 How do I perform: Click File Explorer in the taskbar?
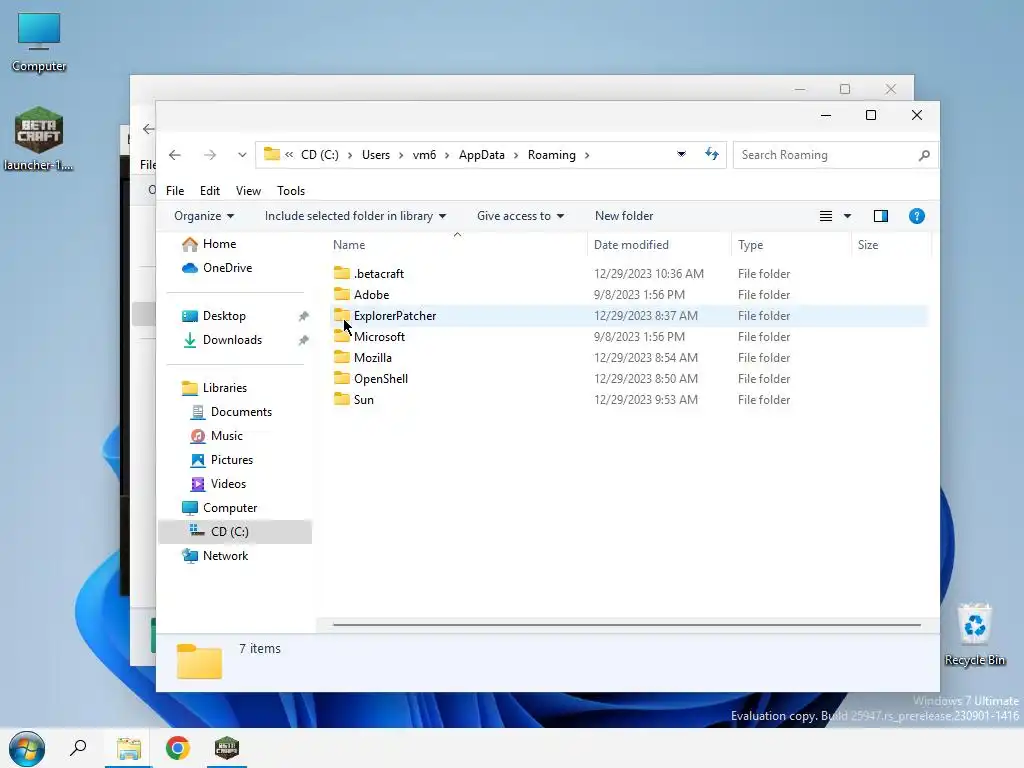(x=129, y=748)
